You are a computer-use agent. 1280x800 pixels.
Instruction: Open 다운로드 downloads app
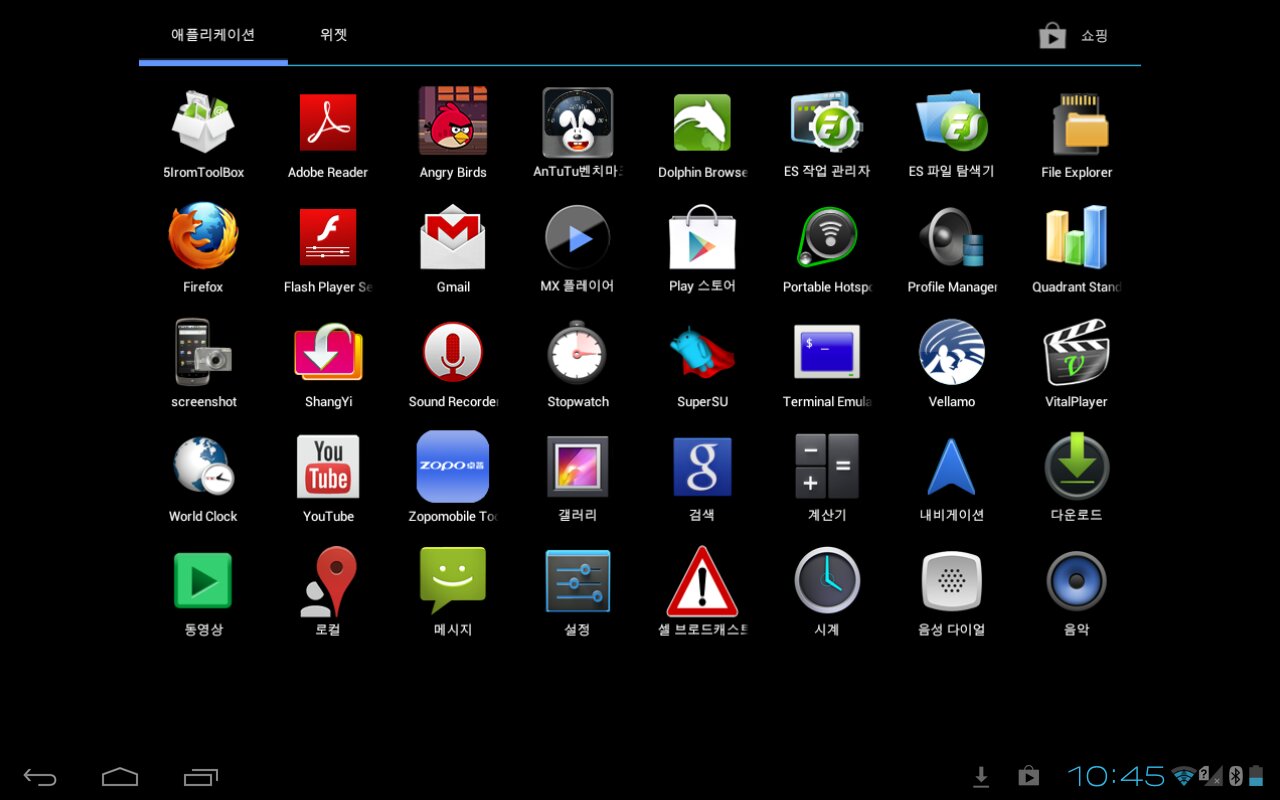click(x=1077, y=478)
